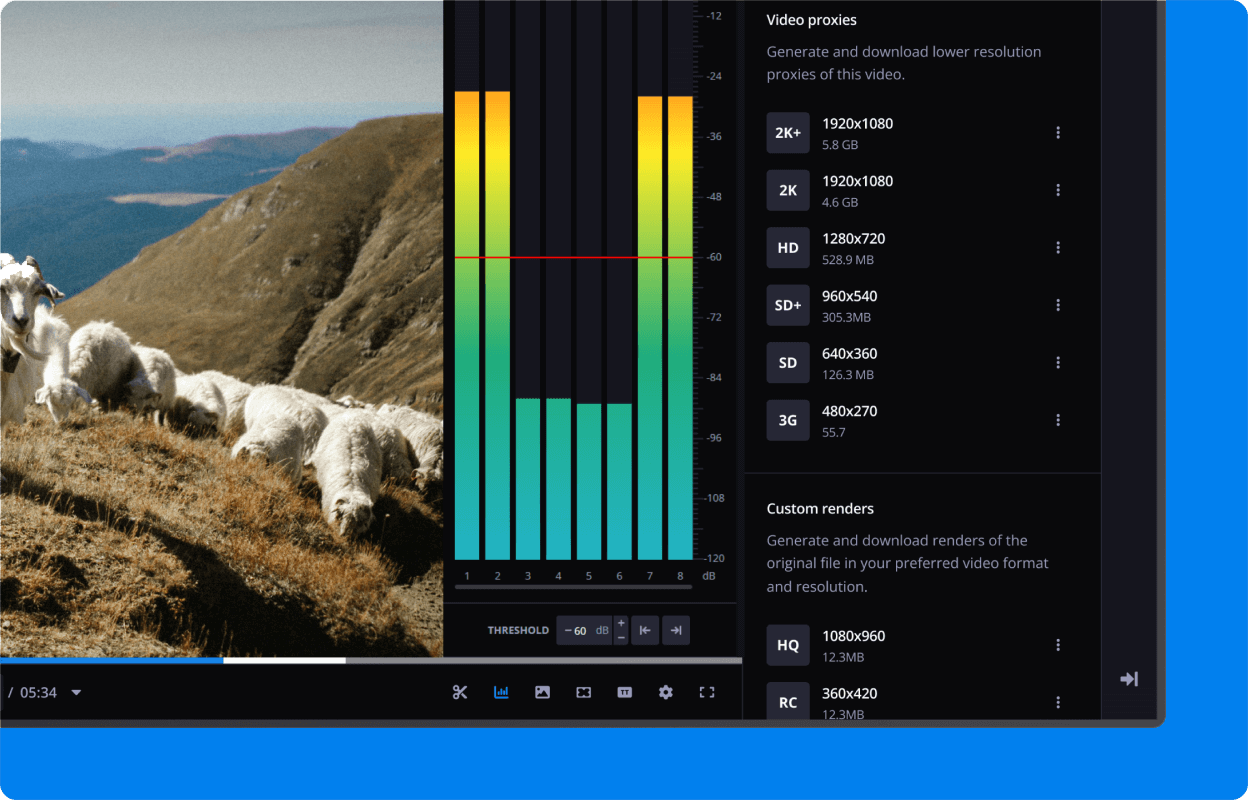
Task: Decrease threshold with minus stepper
Action: pos(621,637)
